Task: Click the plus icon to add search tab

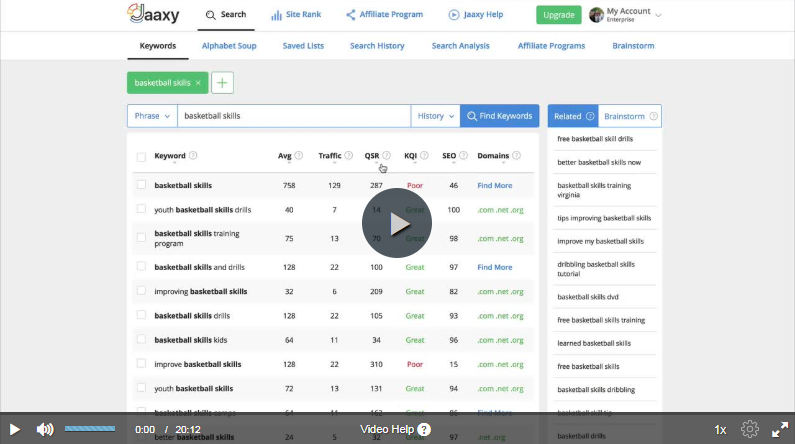Action: (x=222, y=83)
